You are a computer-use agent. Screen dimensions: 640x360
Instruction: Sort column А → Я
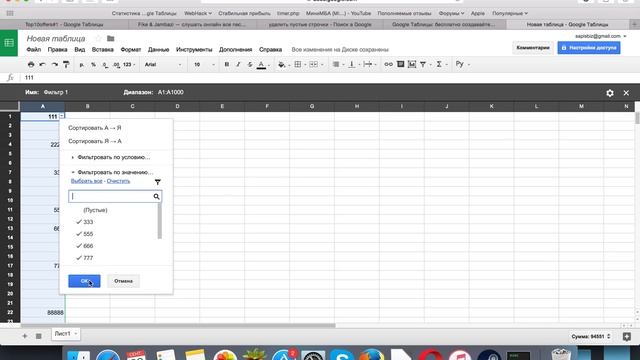coord(95,128)
